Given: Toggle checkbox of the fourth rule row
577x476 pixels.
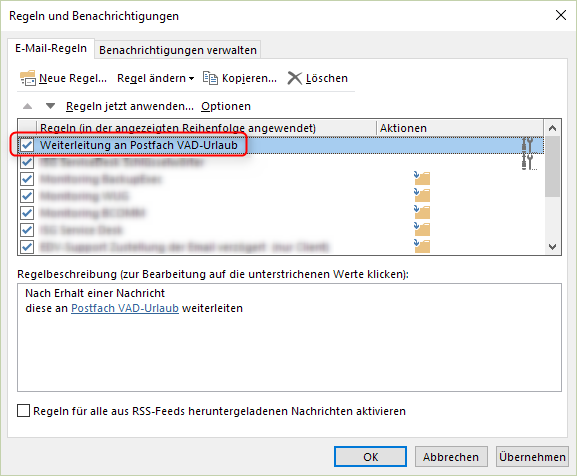Looking at the screenshot, I should coord(27,196).
